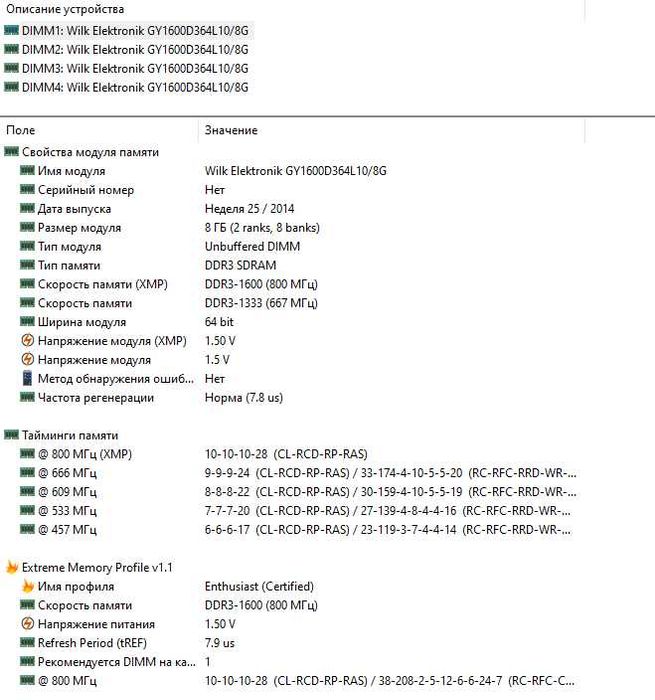The image size is (655, 700).
Task: Click icon beside last '@ 800 МГц' row
Action: 27,680
